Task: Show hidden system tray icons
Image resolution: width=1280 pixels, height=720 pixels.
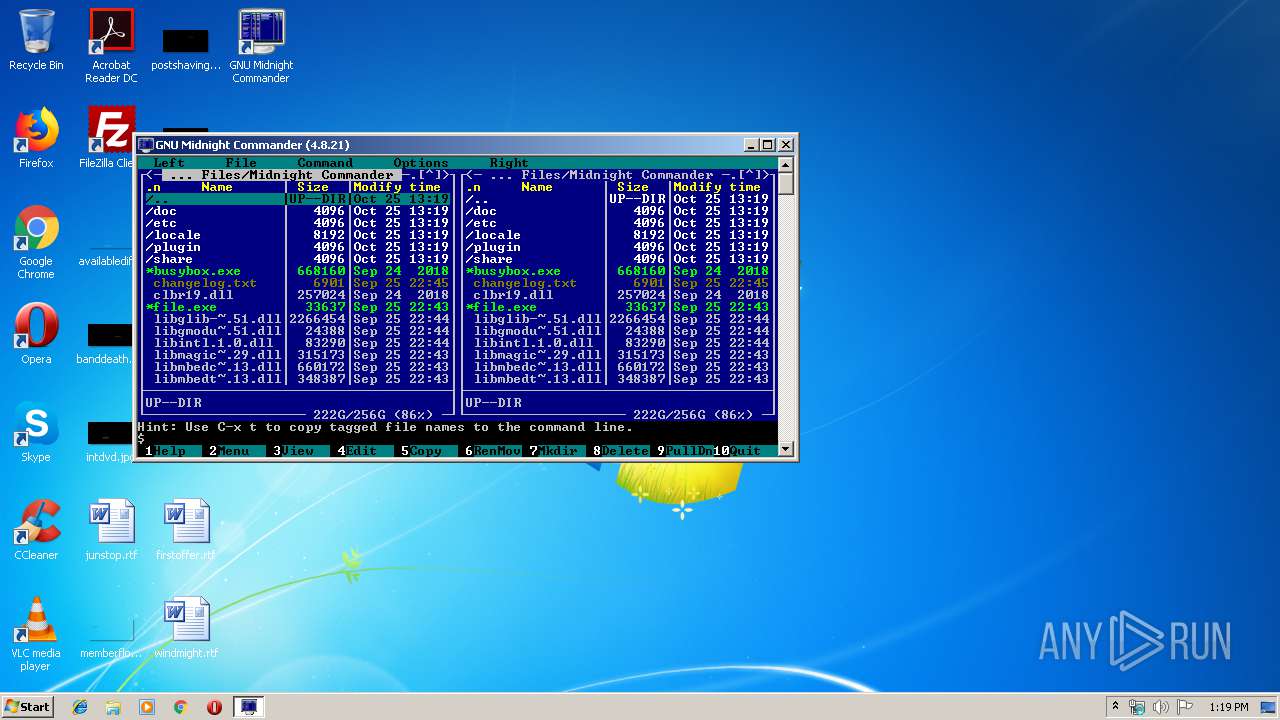Action: (x=1115, y=707)
